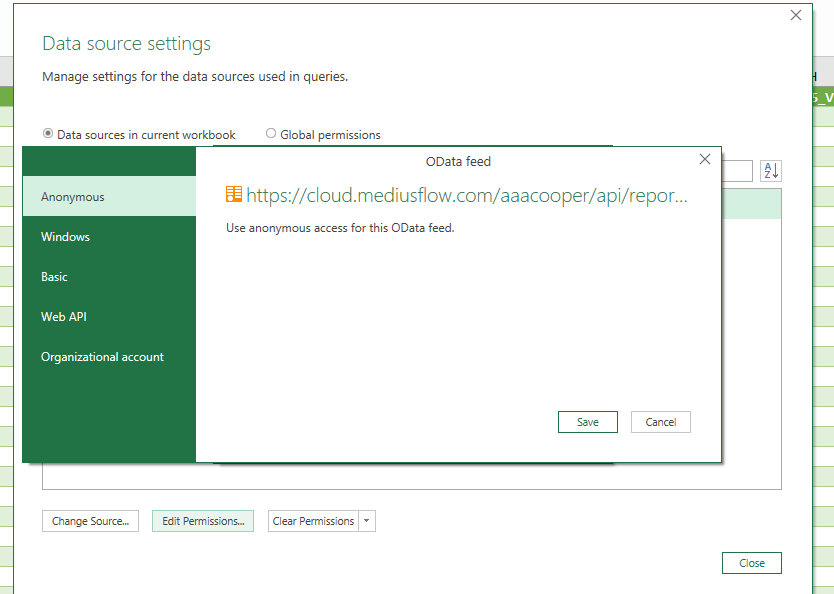Click the OData feed table icon
Image resolution: width=834 pixels, height=594 pixels.
coord(233,194)
